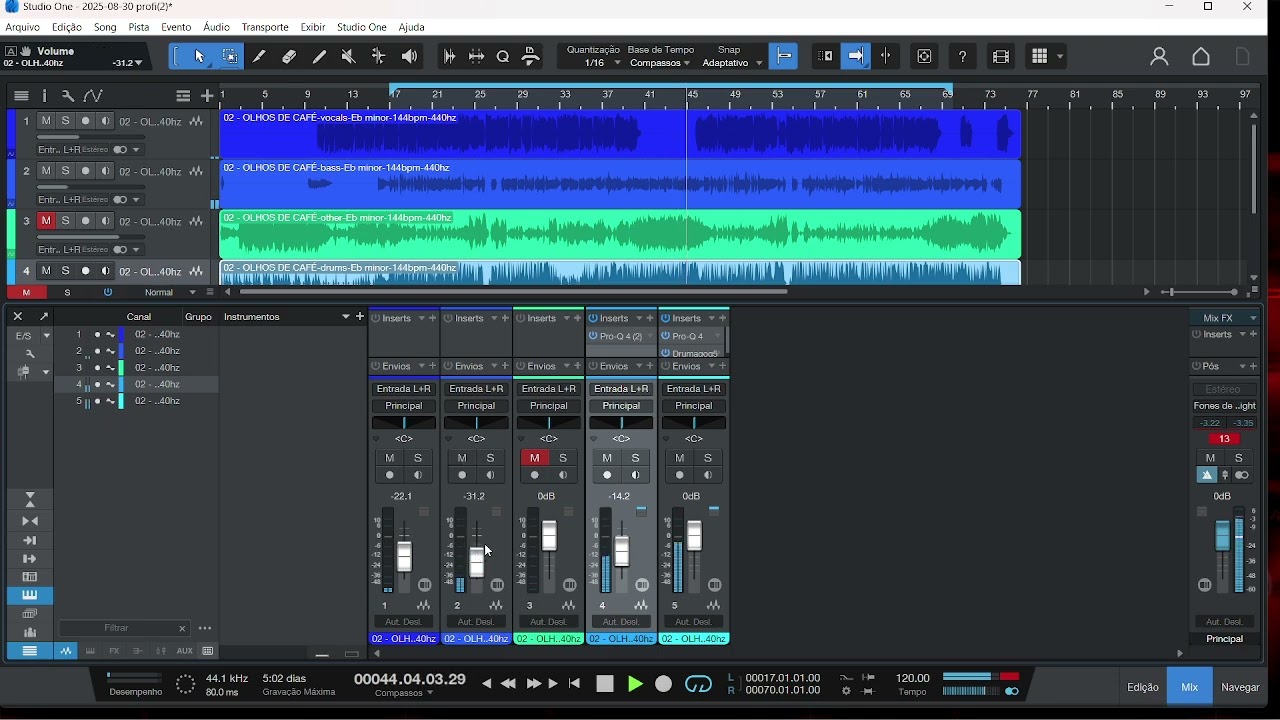Mute mixer channel 1
The width and height of the screenshot is (1280, 720).
click(x=390, y=458)
